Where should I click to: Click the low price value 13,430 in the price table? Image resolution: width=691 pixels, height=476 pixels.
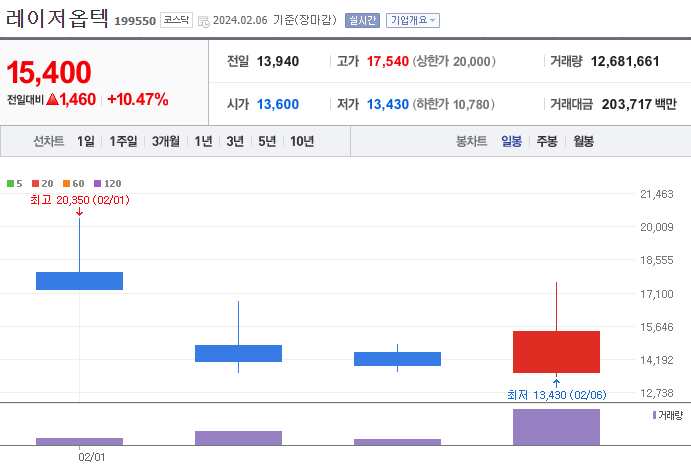pos(388,104)
